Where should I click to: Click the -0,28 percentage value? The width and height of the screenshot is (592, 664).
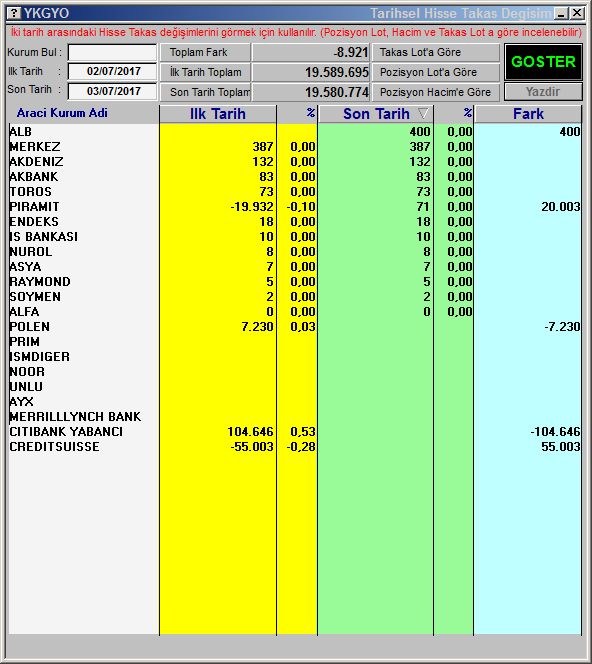click(301, 447)
